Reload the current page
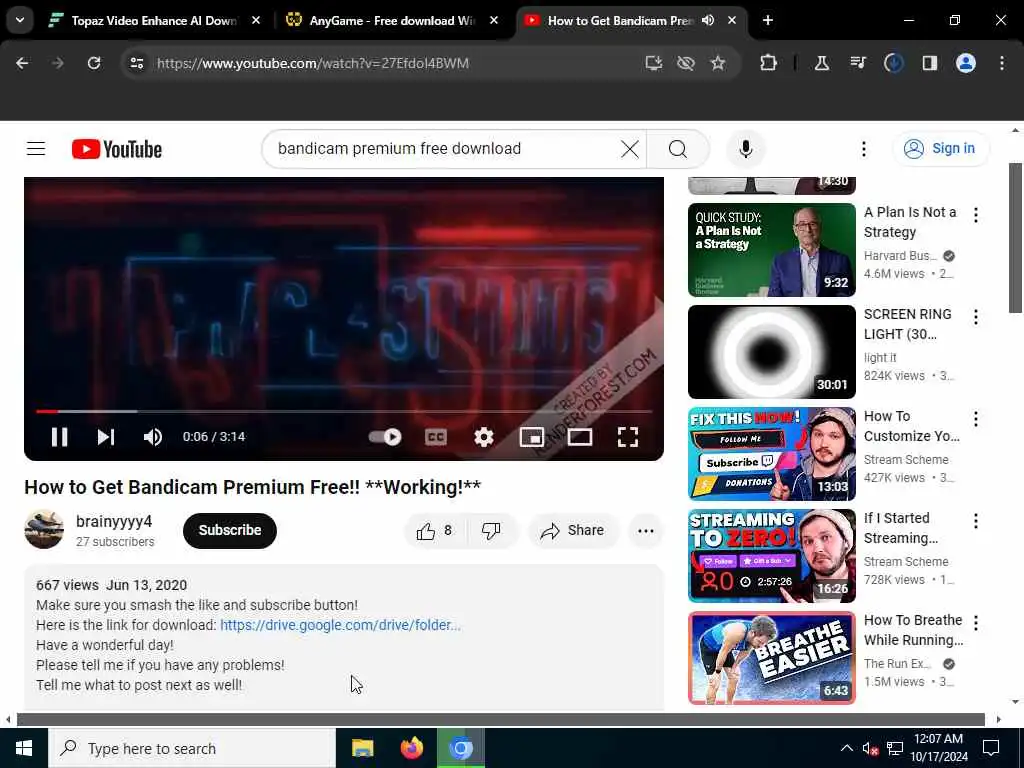This screenshot has width=1024, height=768. pos(94,63)
